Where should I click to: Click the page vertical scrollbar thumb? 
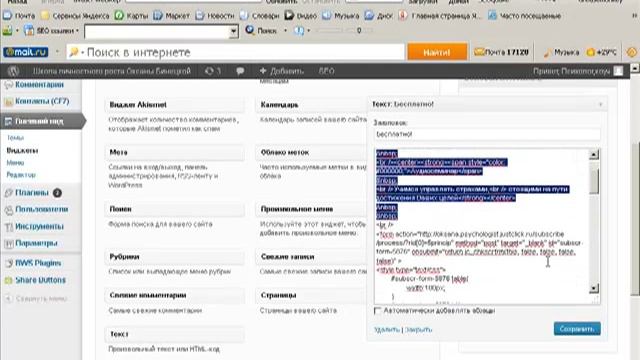tap(636, 218)
